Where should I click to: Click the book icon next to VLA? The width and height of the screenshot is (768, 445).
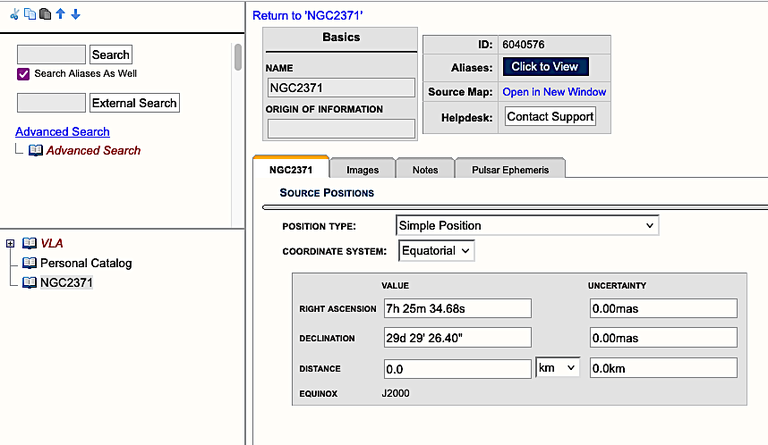click(29, 243)
